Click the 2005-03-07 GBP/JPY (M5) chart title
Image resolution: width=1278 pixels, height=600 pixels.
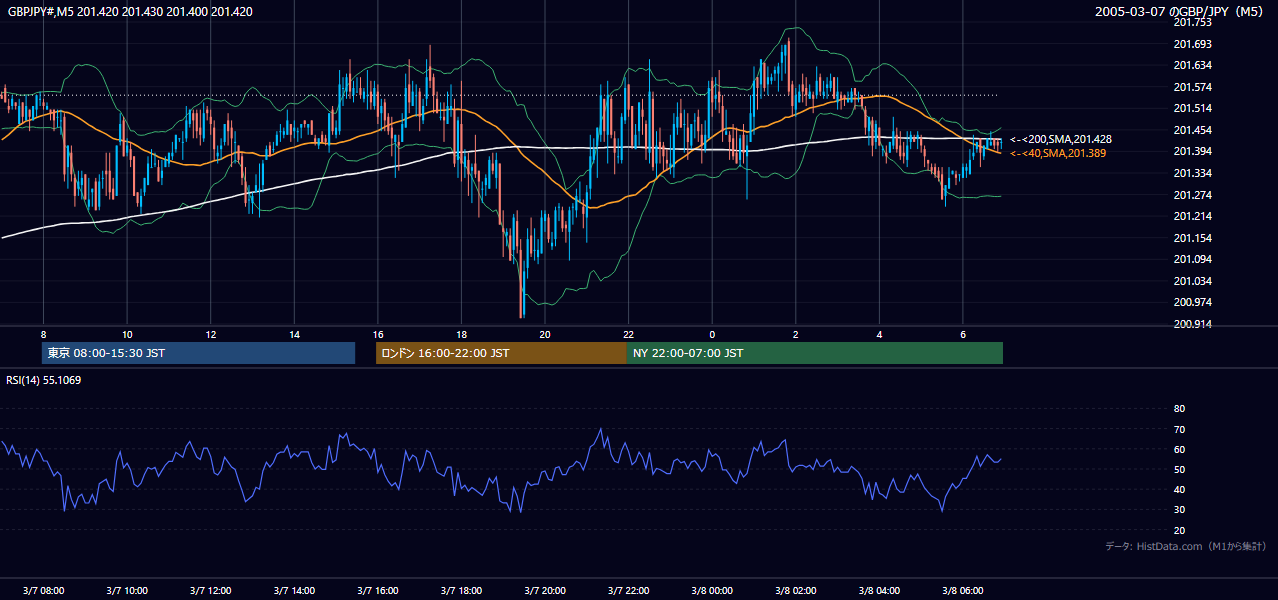tap(1180, 12)
